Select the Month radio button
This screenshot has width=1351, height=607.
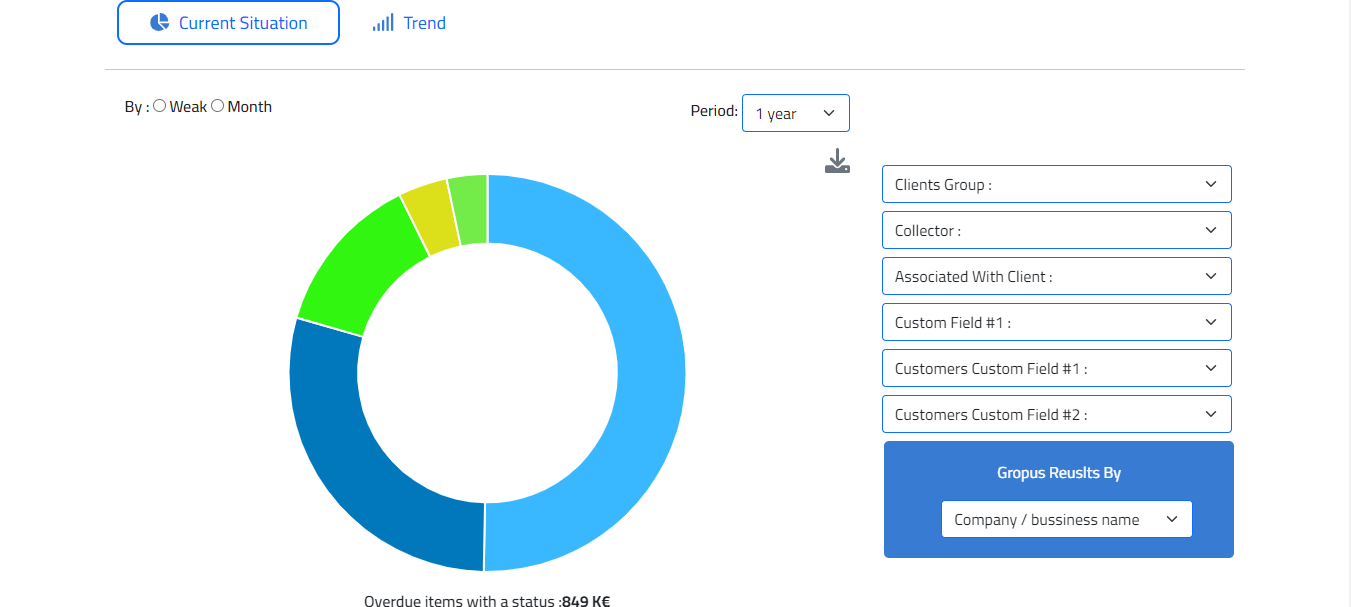click(x=218, y=106)
